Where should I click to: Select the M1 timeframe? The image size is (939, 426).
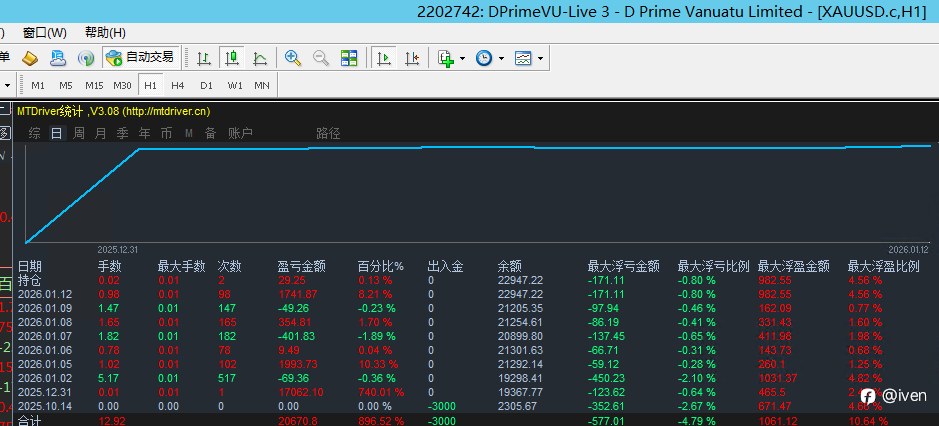point(38,86)
